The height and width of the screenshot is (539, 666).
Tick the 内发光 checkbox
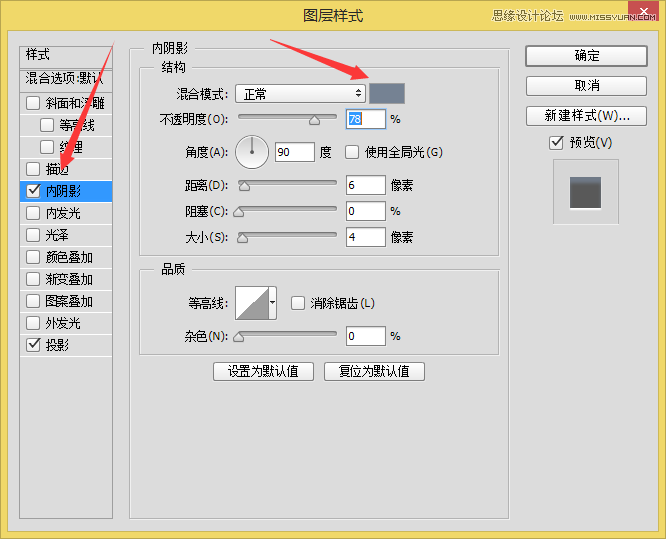click(33, 213)
